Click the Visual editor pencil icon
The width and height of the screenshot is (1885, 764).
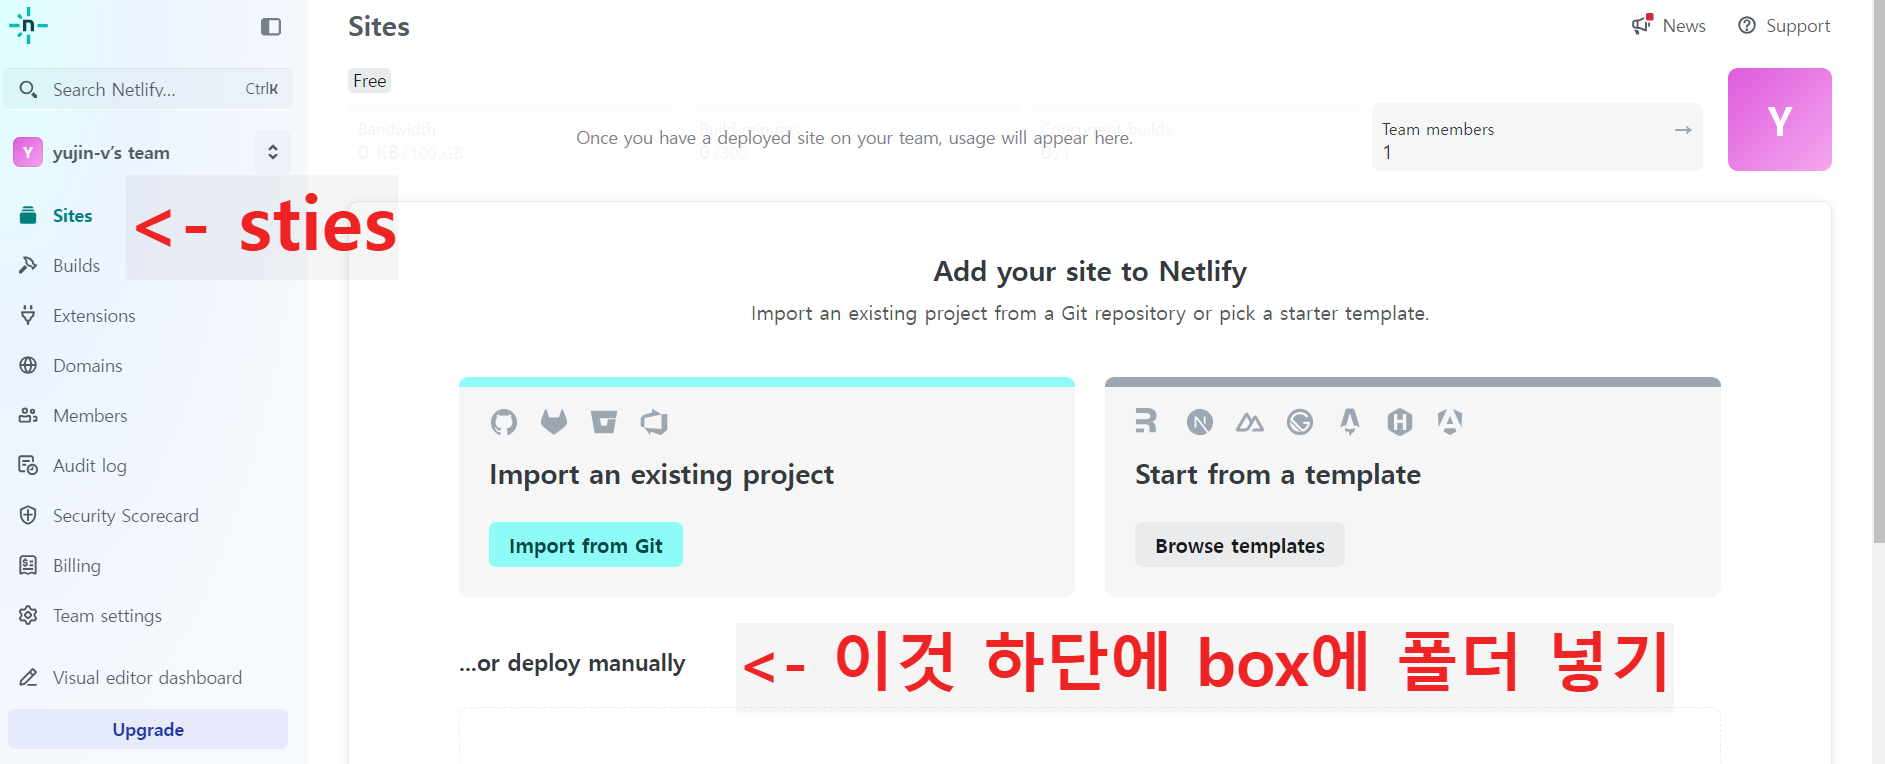point(28,677)
